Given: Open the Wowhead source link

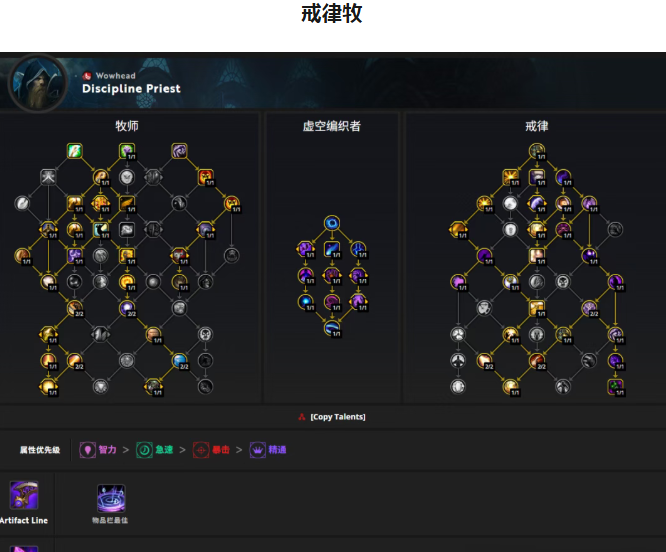Looking at the screenshot, I should coord(110,76).
